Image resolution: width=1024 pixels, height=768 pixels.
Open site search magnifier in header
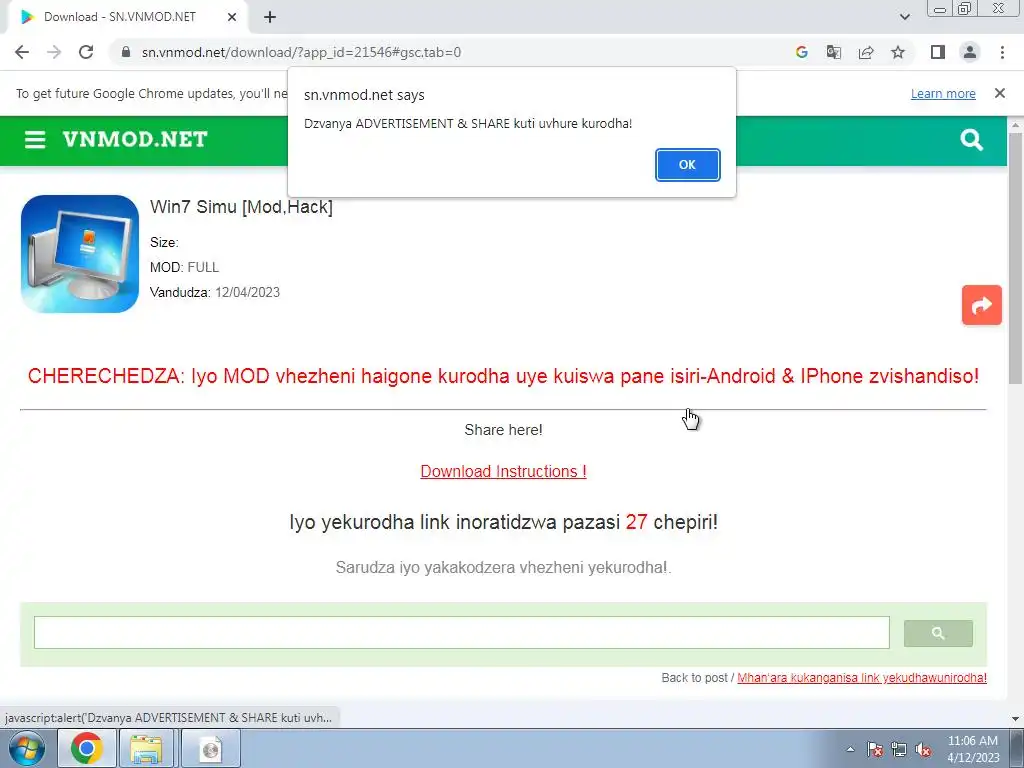coord(971,139)
